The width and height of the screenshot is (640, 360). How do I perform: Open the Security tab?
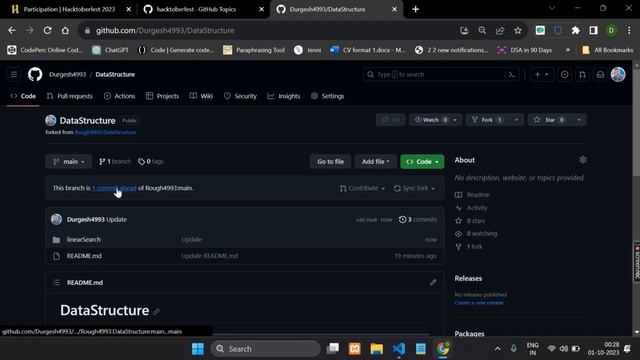[240, 96]
